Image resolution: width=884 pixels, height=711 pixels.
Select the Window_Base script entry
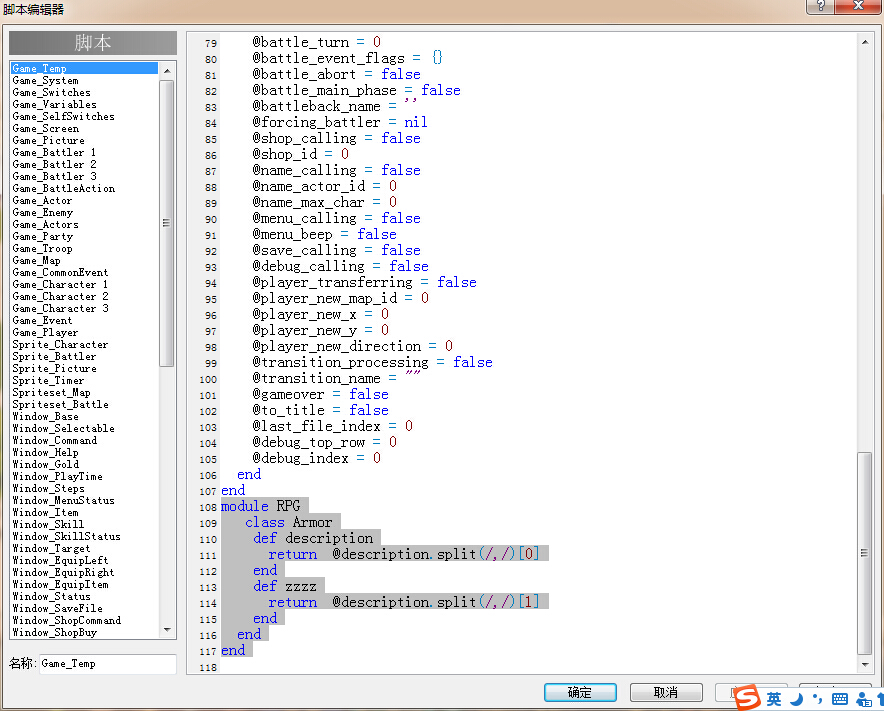(46, 417)
